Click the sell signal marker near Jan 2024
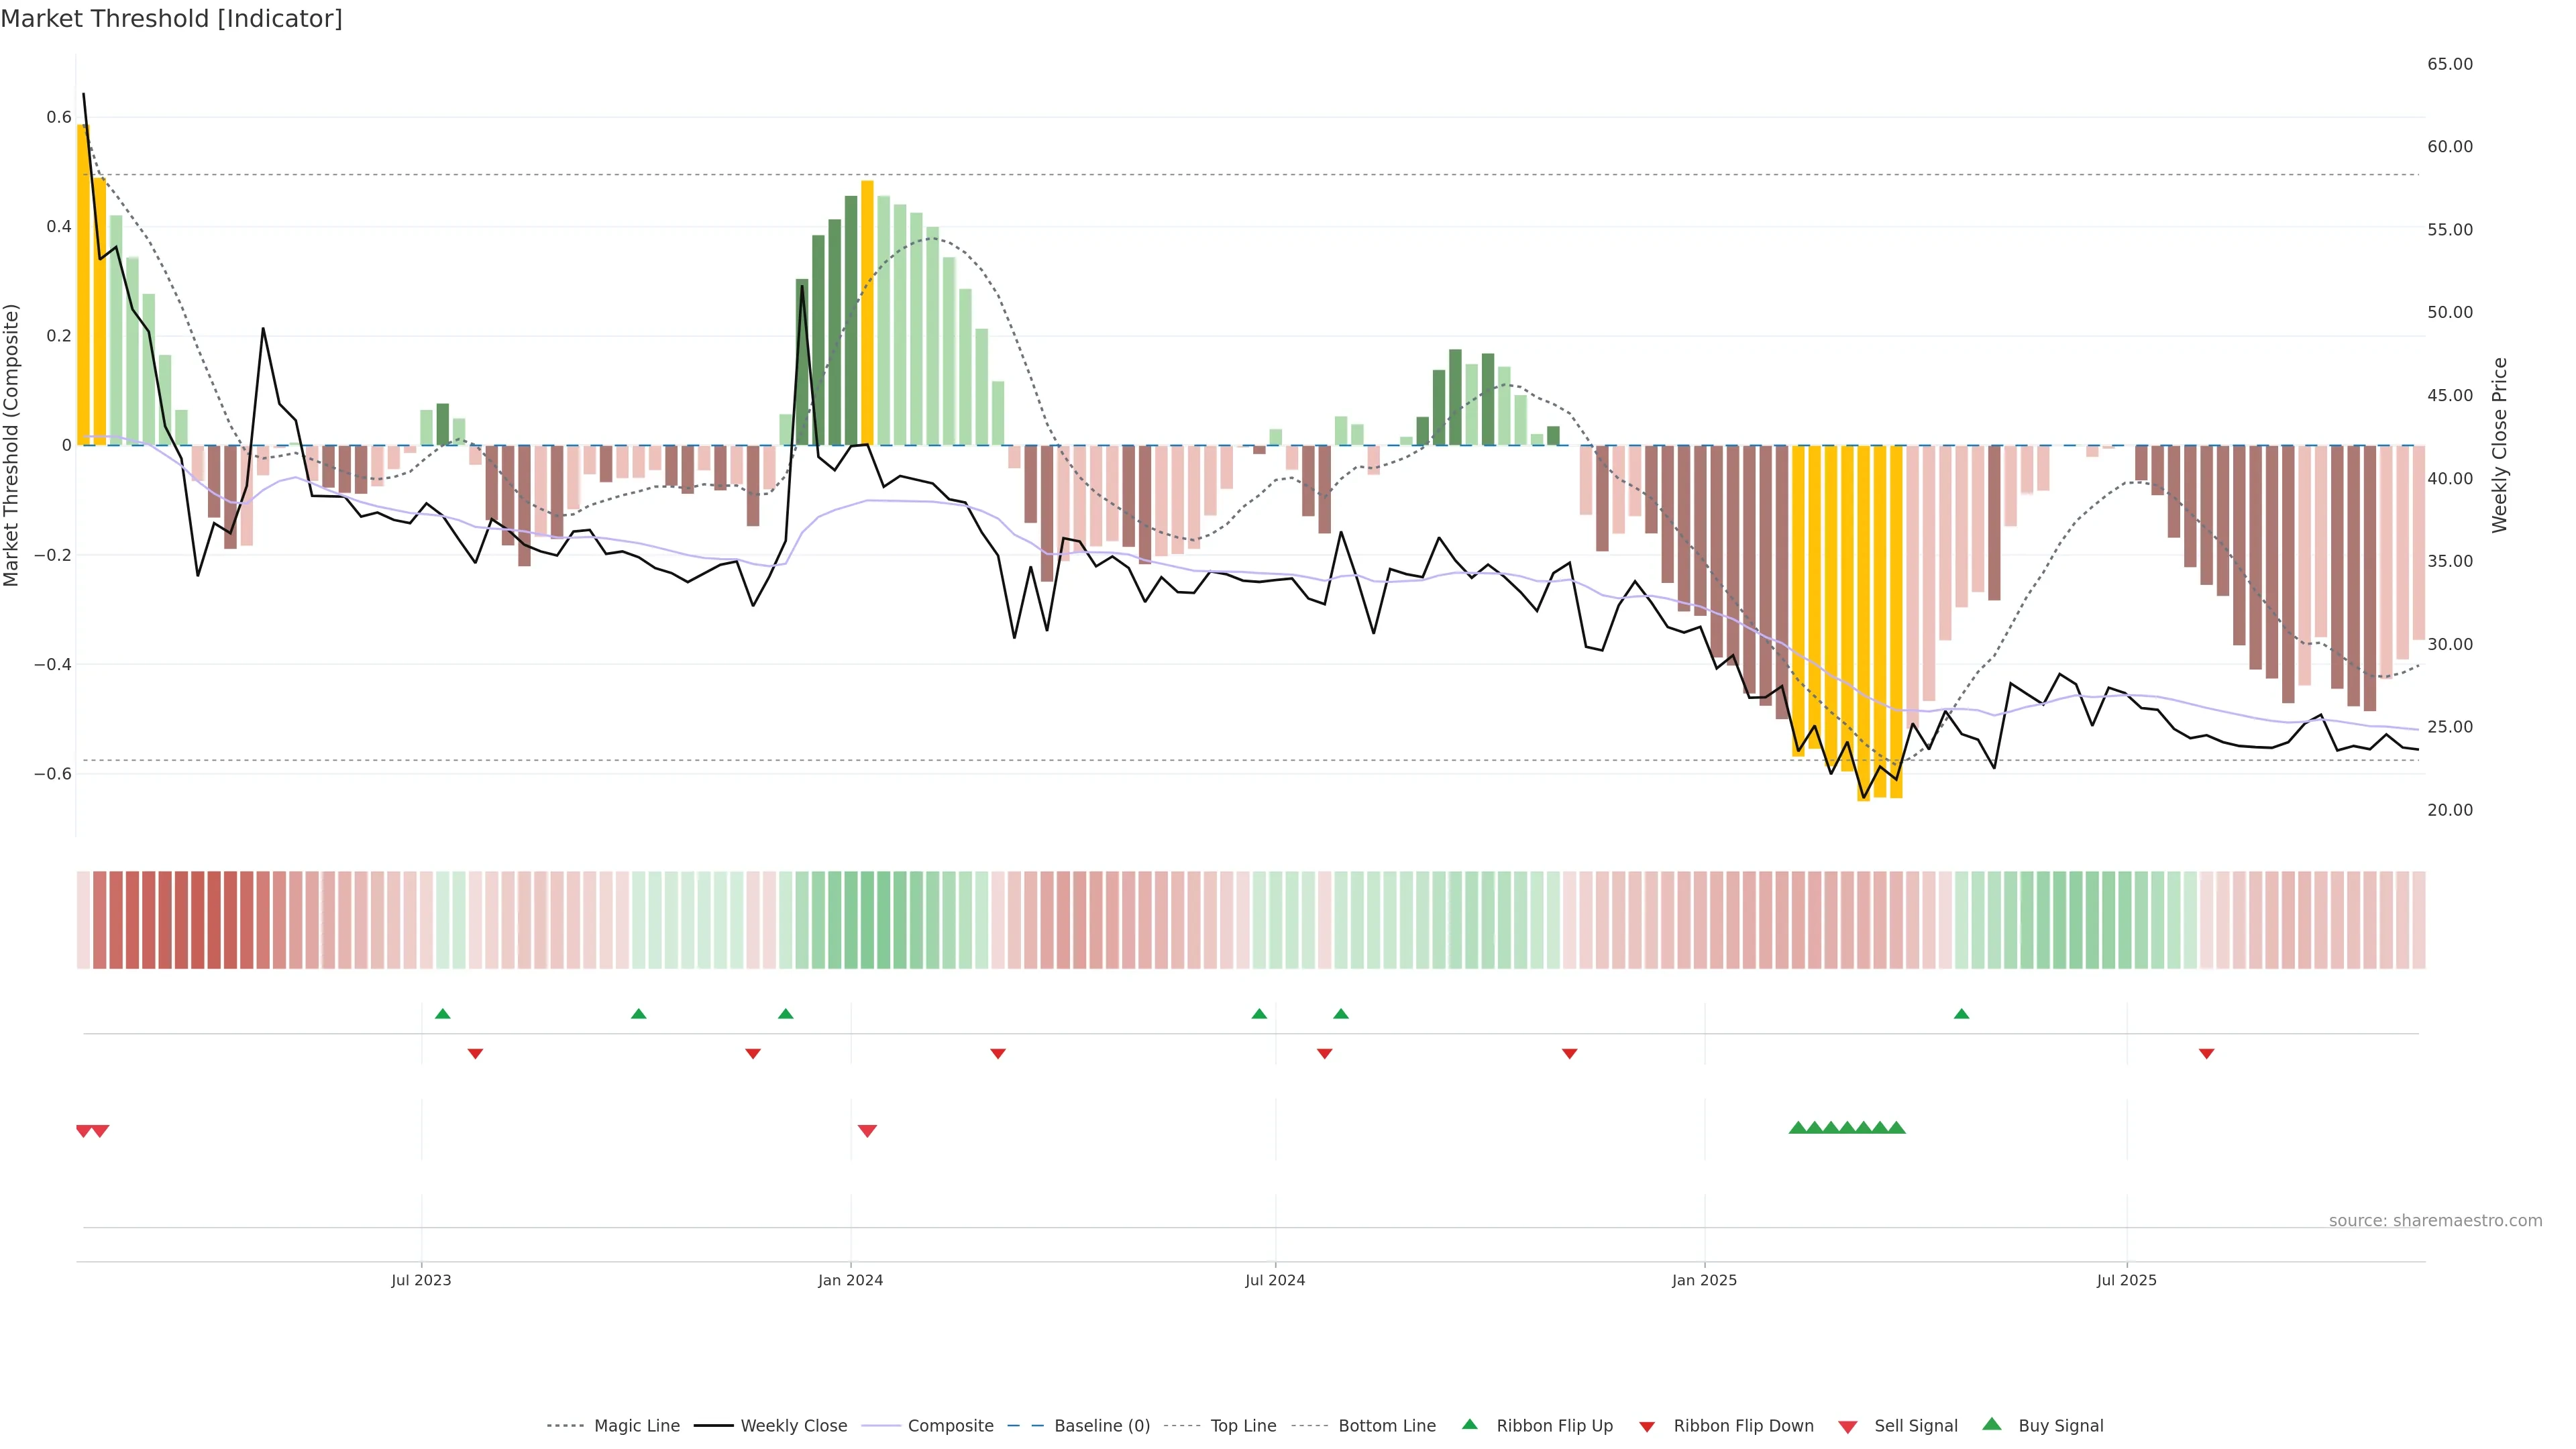The width and height of the screenshot is (2576, 1449). pyautogui.click(x=867, y=1131)
